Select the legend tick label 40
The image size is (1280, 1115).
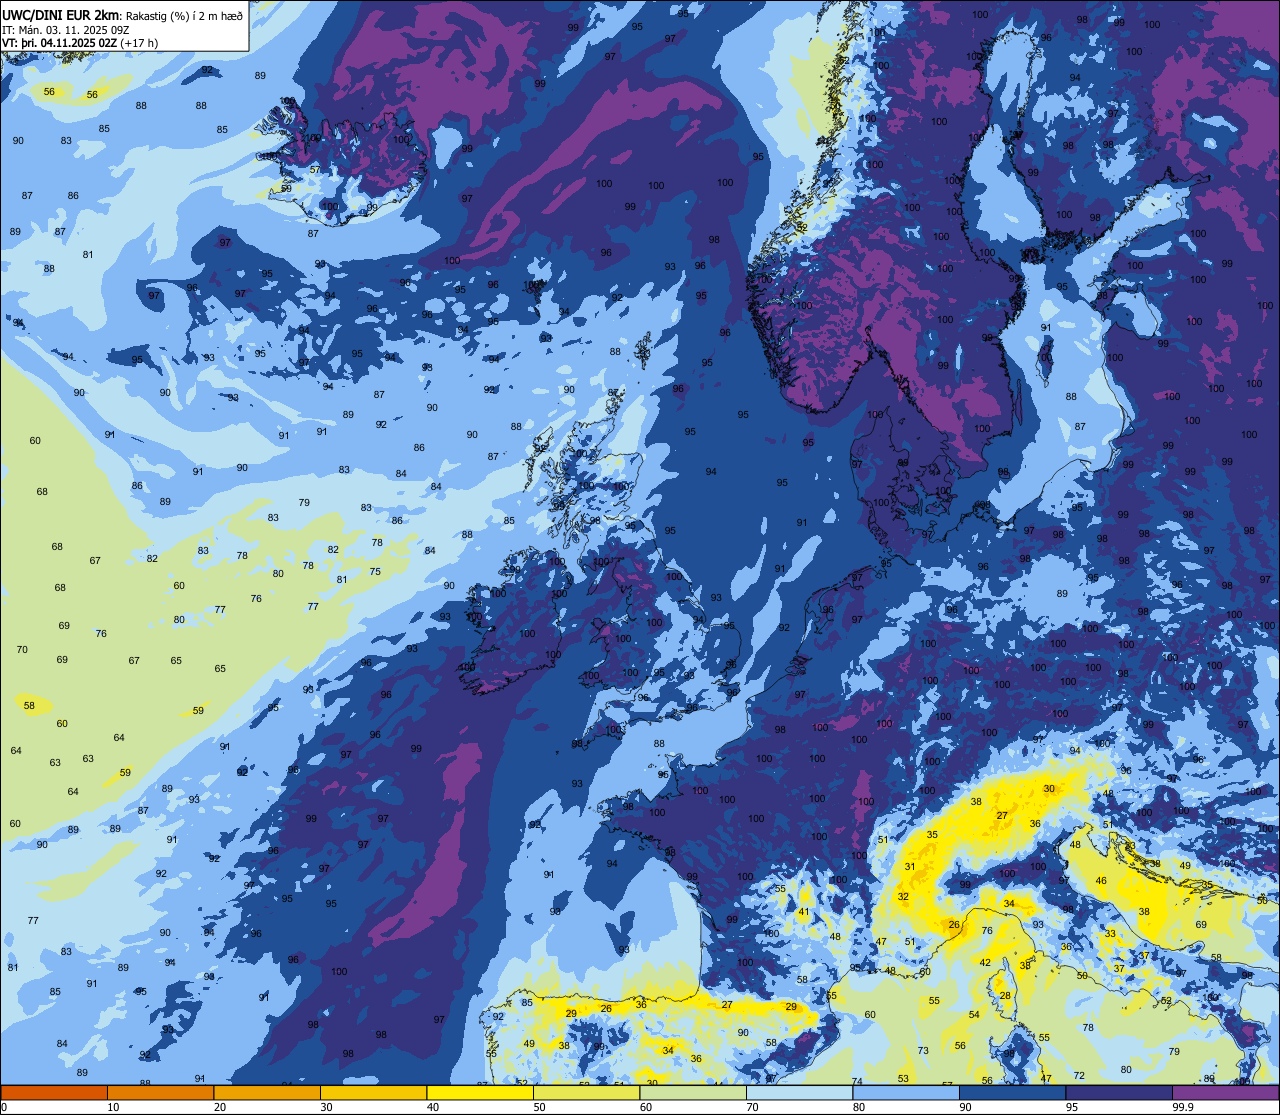433,1107
